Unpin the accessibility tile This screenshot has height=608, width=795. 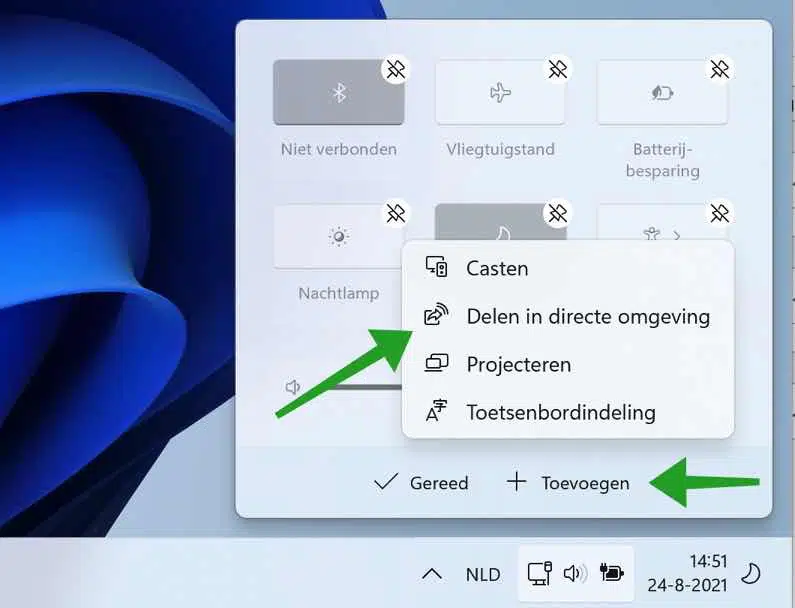pyautogui.click(x=719, y=213)
